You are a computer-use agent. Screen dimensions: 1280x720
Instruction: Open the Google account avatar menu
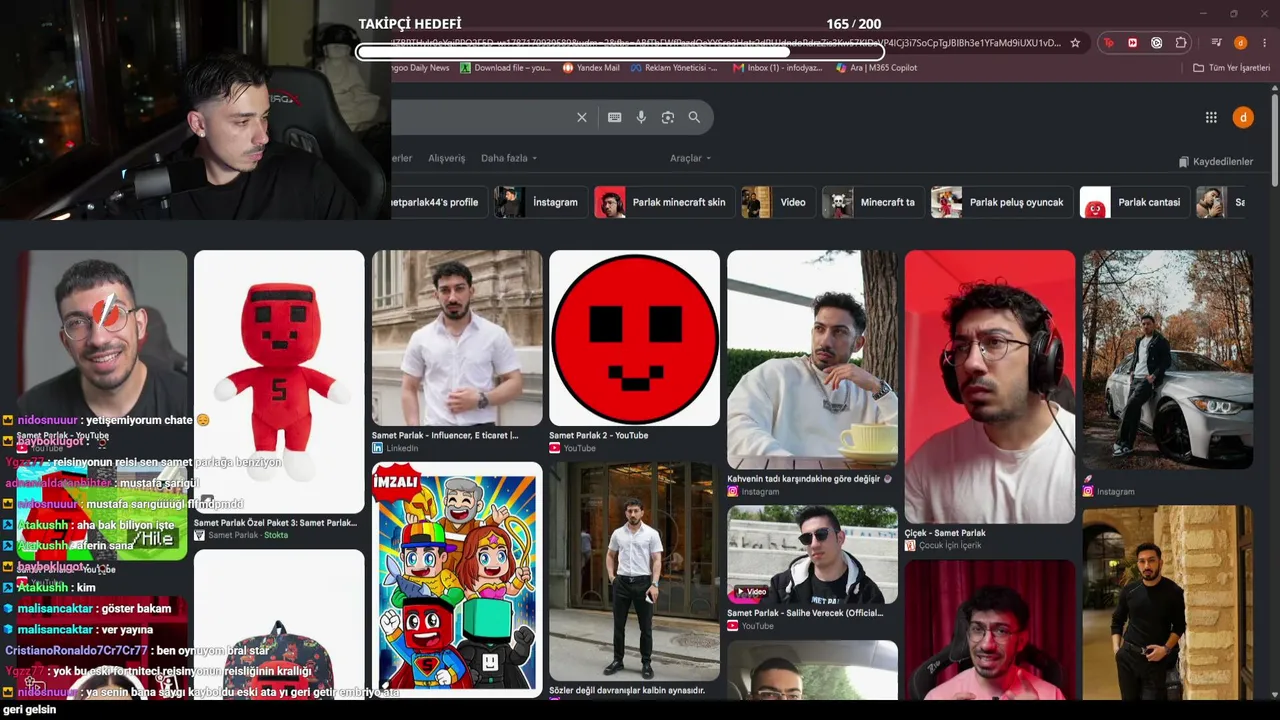click(1243, 117)
